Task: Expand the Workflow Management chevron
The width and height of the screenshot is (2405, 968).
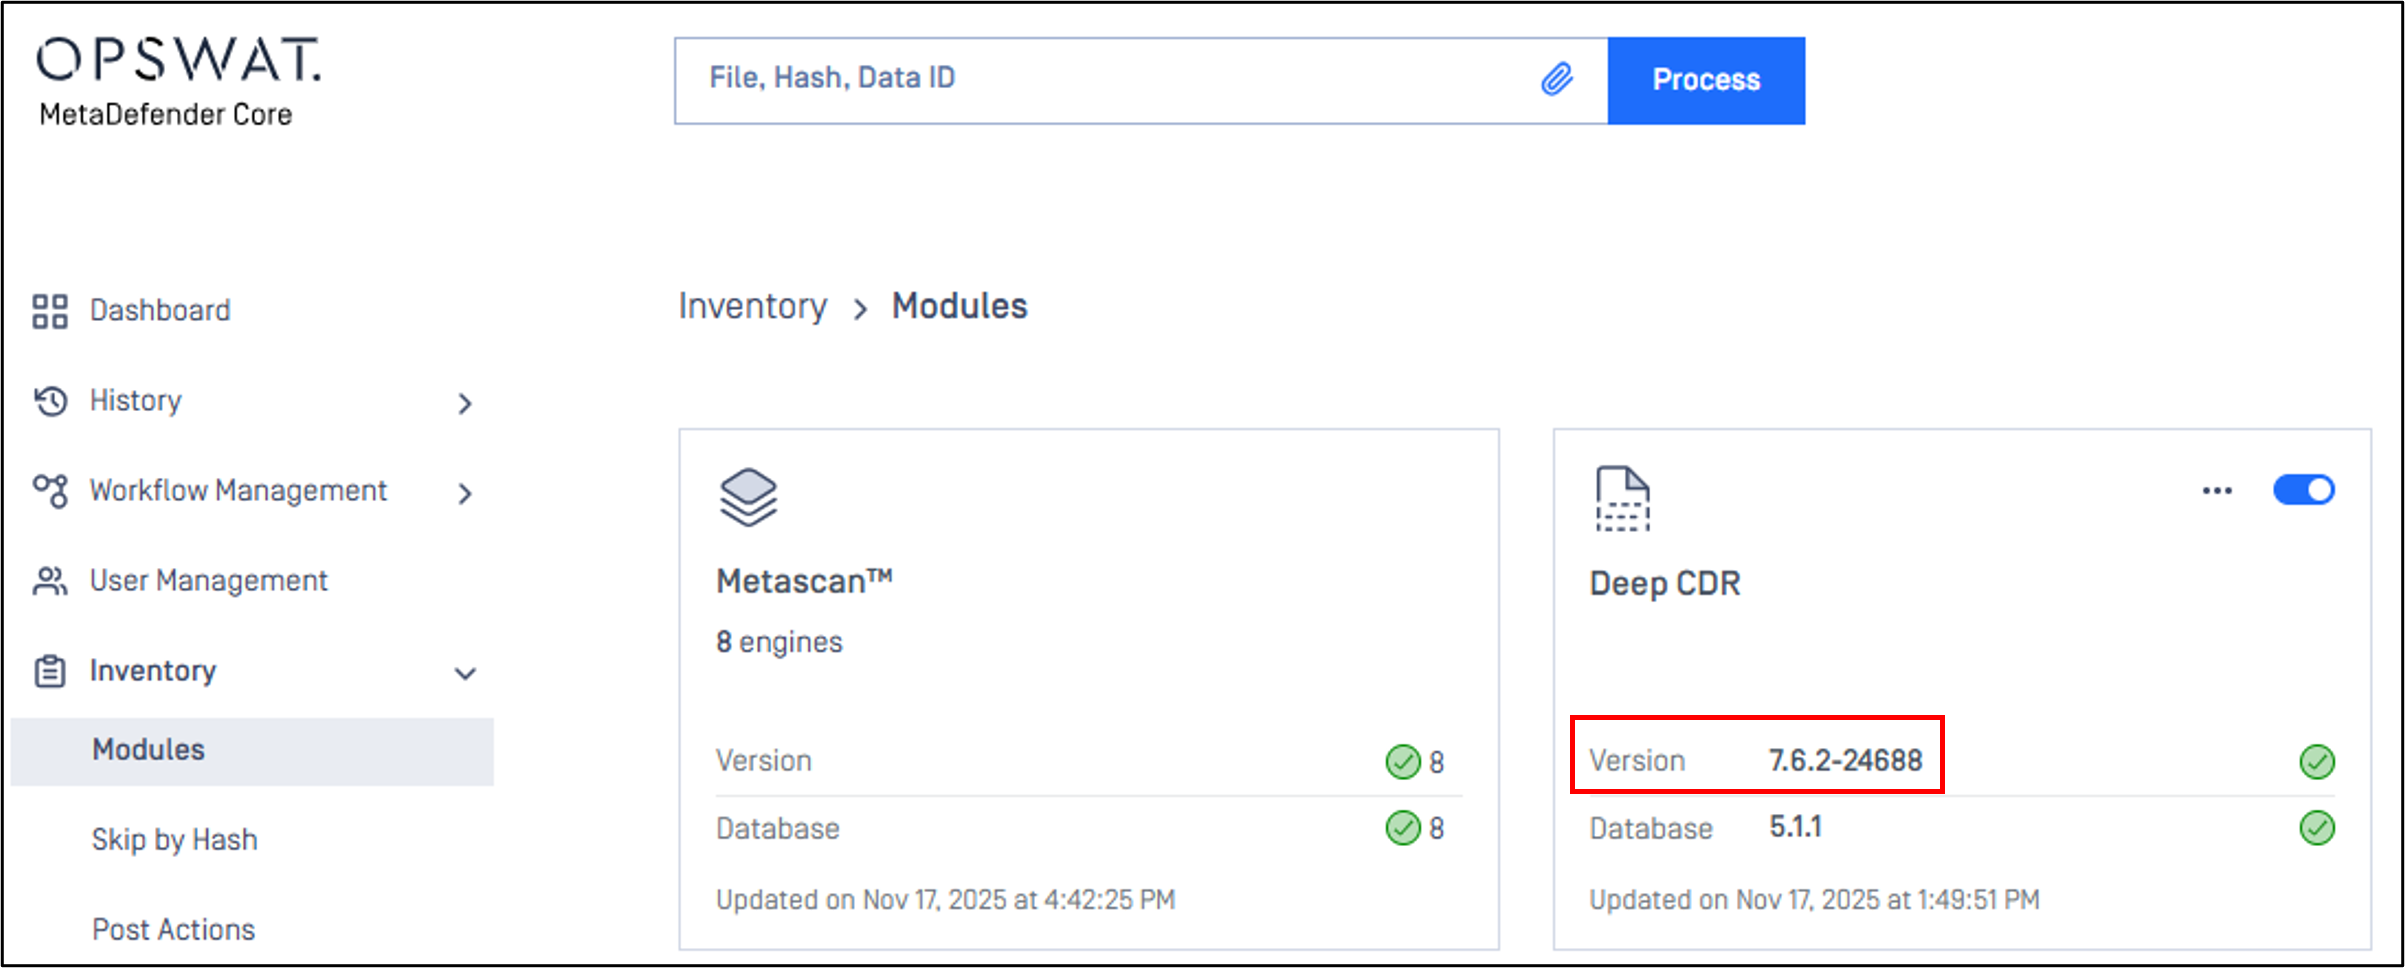Action: (x=465, y=494)
